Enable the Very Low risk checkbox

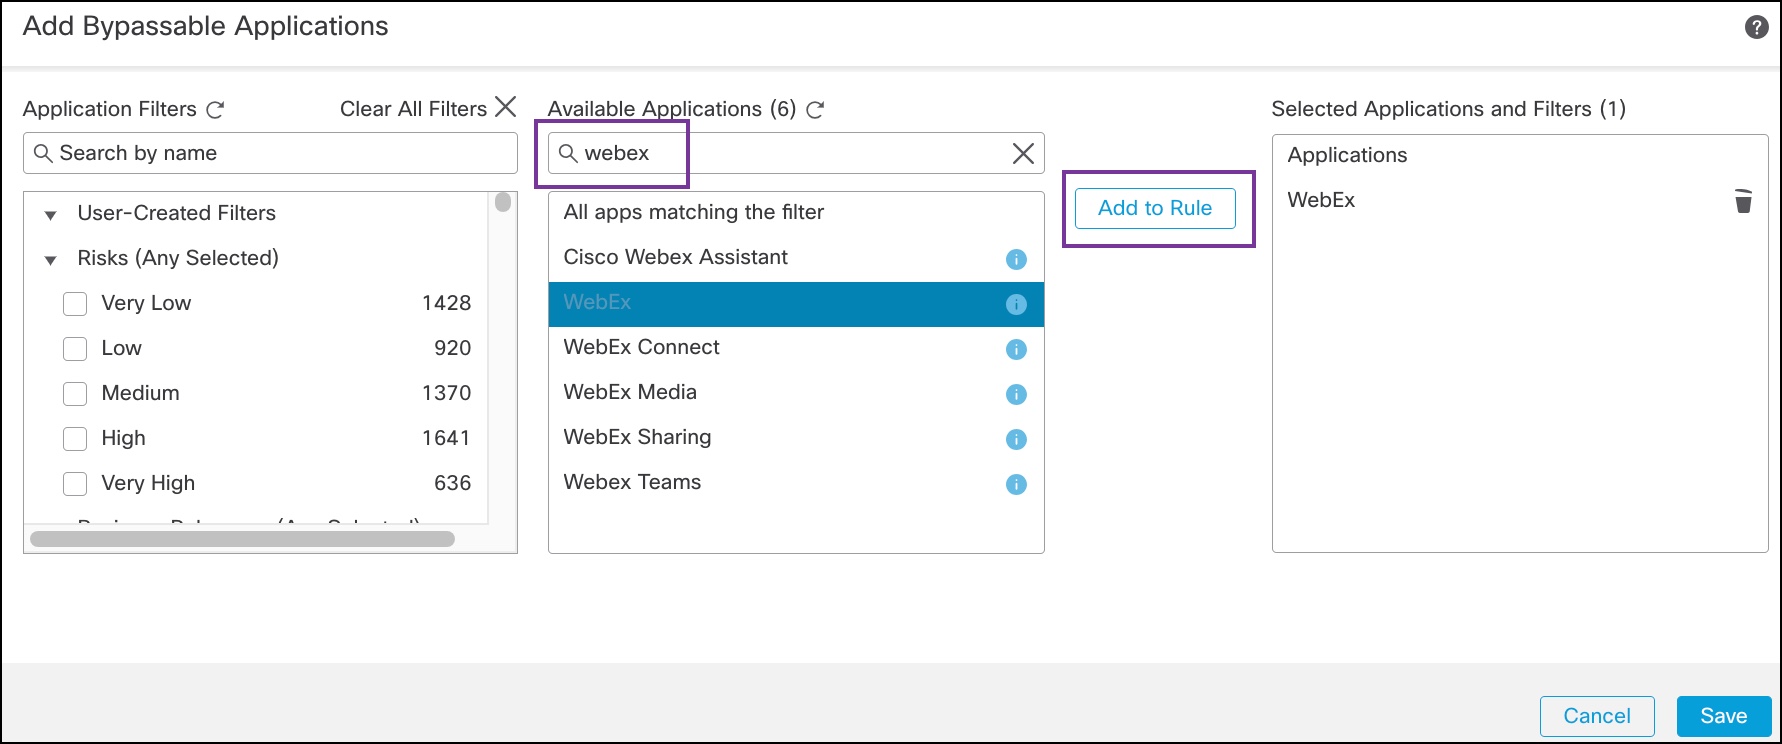click(75, 304)
